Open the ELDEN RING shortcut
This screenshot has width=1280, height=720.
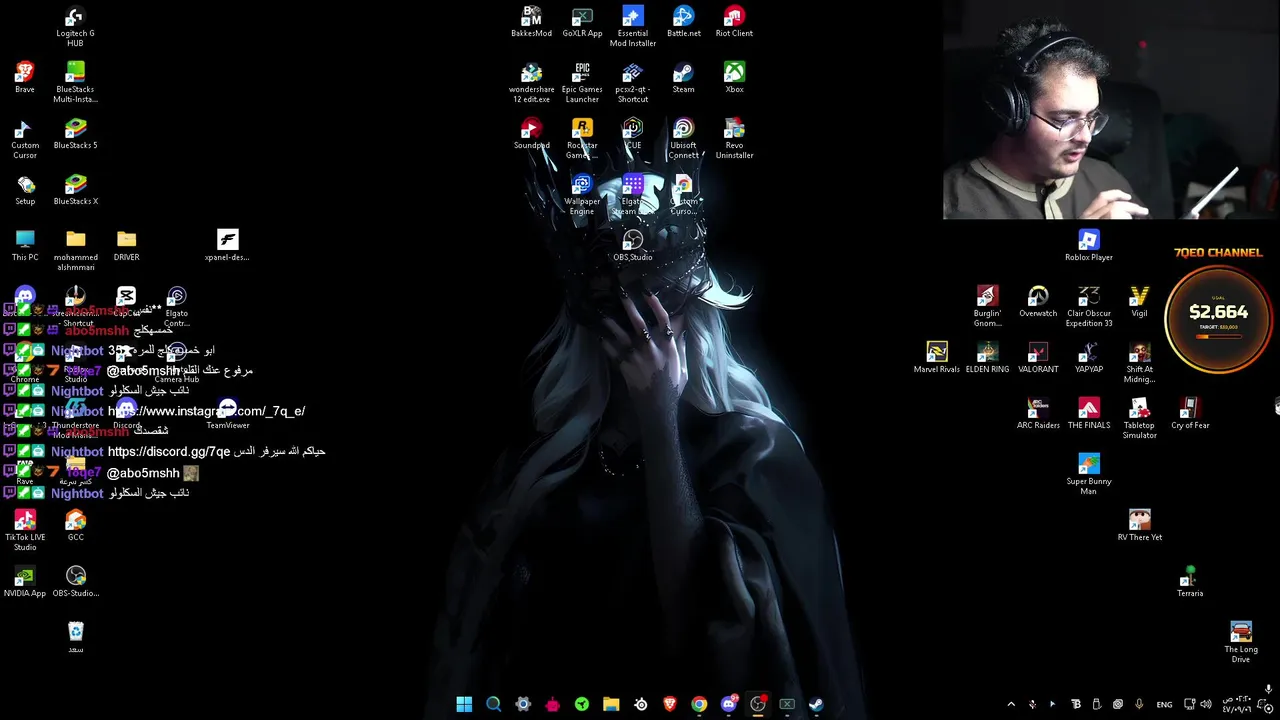(x=987, y=358)
